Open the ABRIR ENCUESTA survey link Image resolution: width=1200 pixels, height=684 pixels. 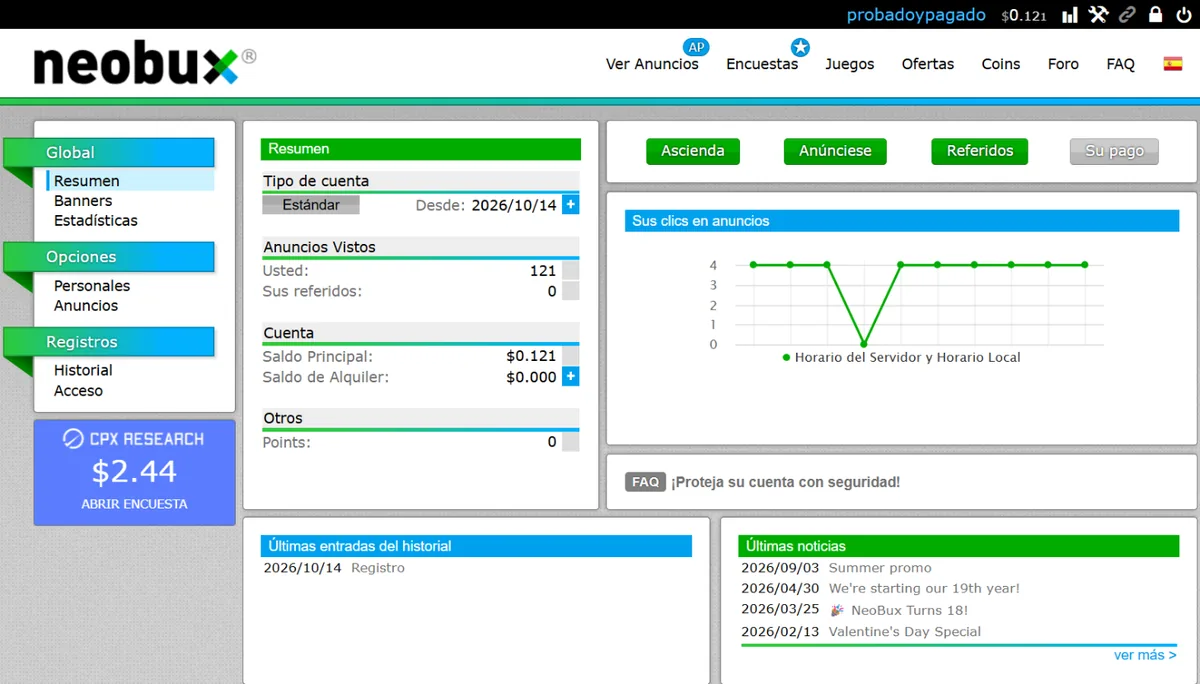134,504
